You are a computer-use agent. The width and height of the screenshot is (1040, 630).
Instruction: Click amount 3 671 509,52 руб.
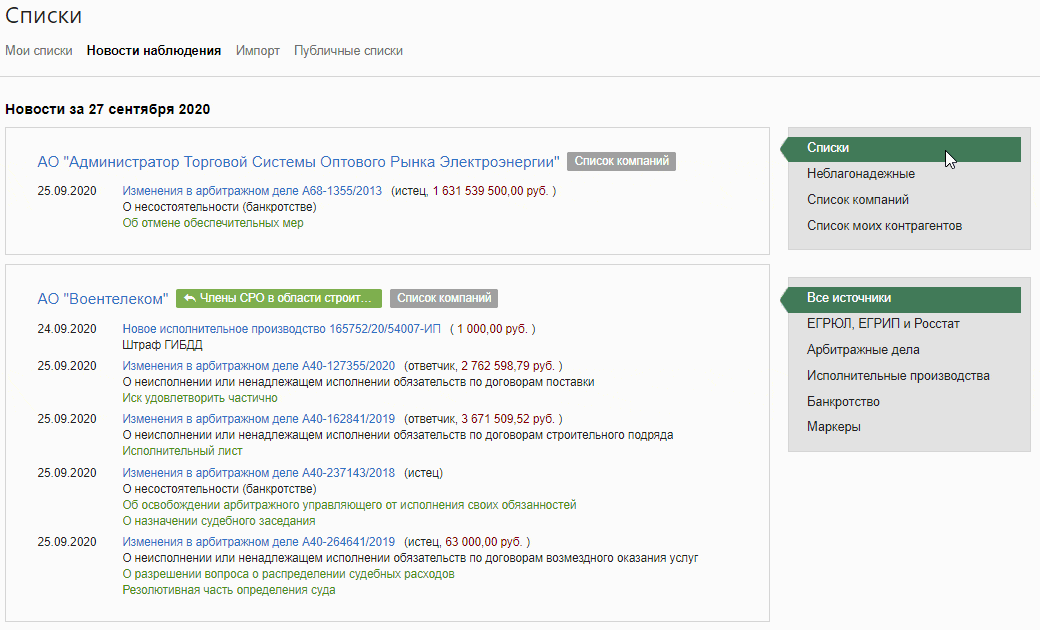(x=508, y=419)
